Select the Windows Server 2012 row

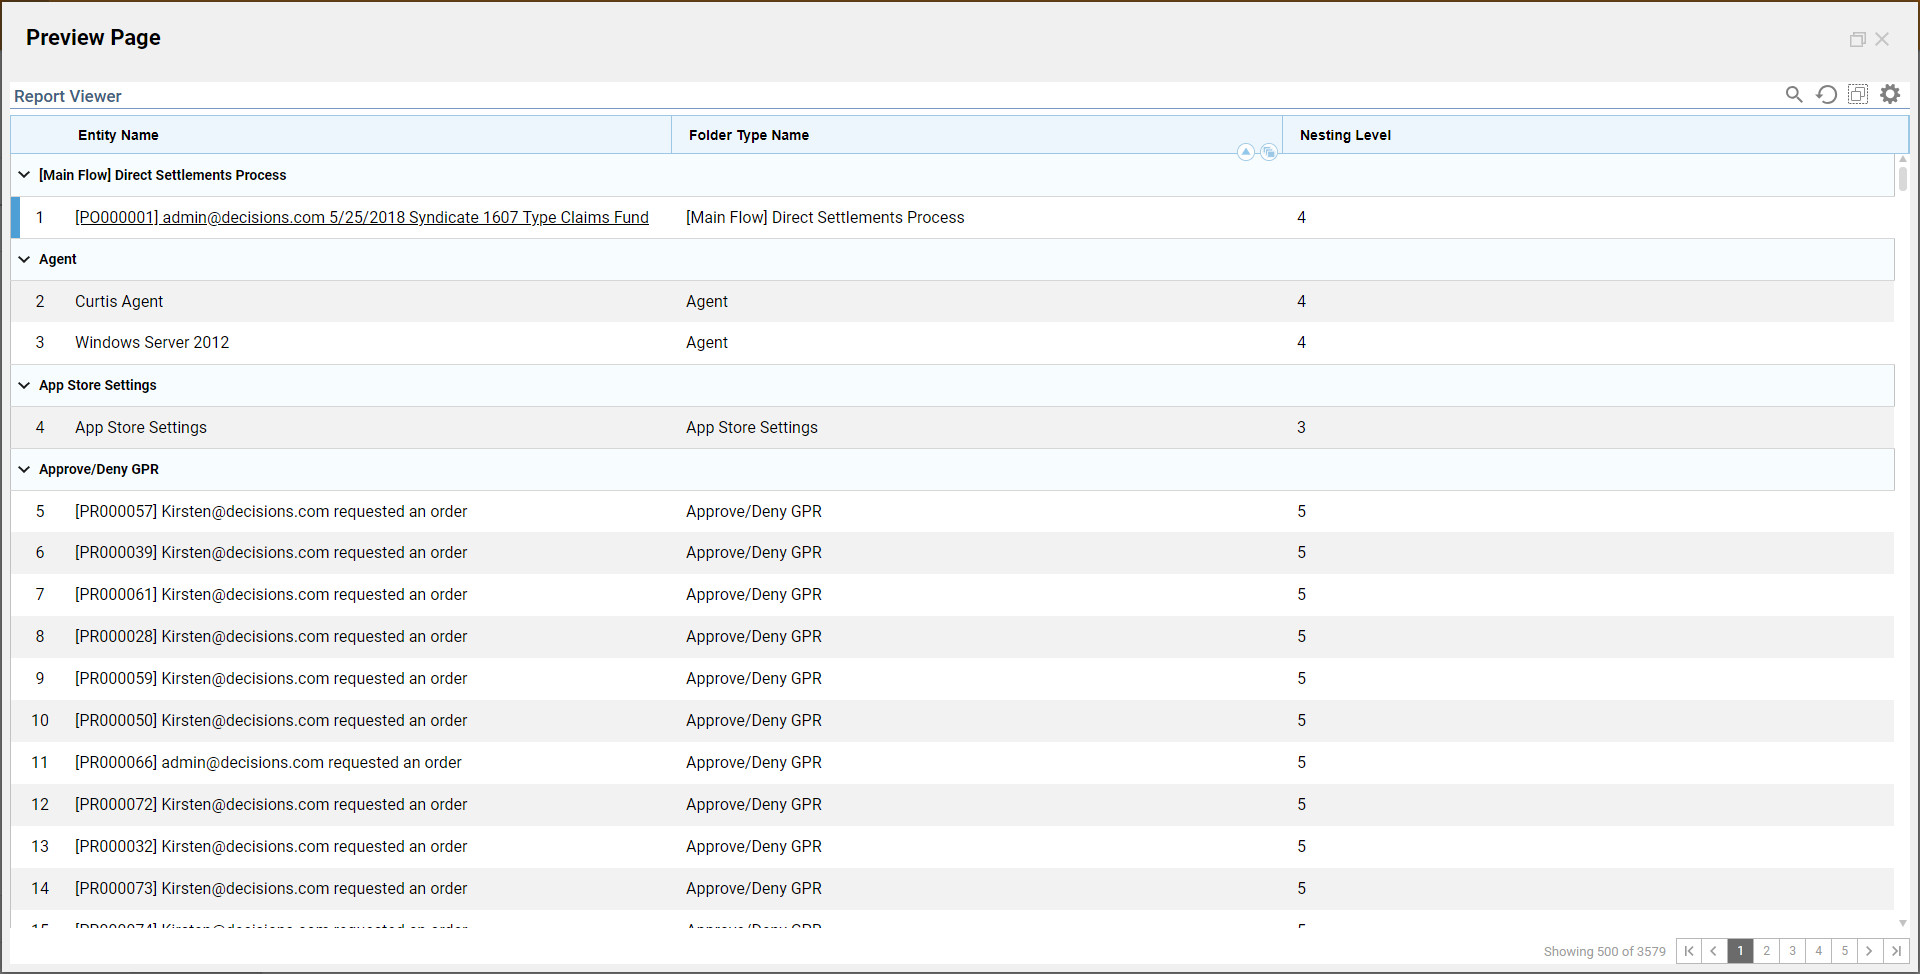click(952, 343)
